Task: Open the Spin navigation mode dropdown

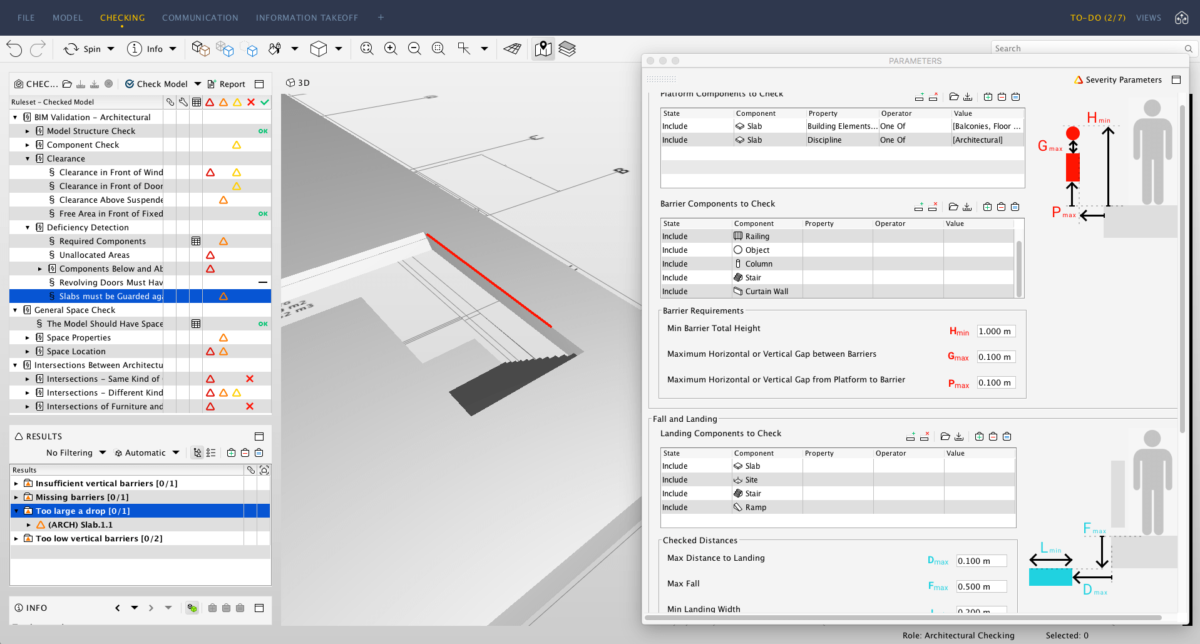Action: point(110,48)
